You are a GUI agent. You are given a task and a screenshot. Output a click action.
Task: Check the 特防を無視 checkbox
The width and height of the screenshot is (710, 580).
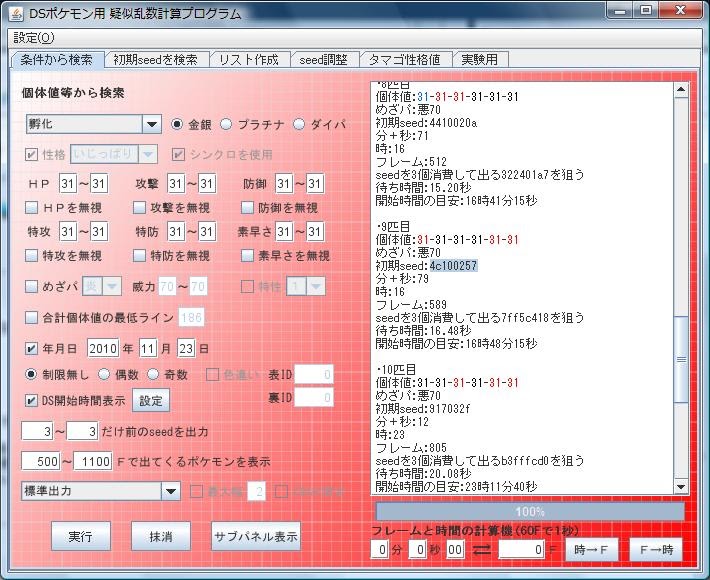[x=139, y=255]
